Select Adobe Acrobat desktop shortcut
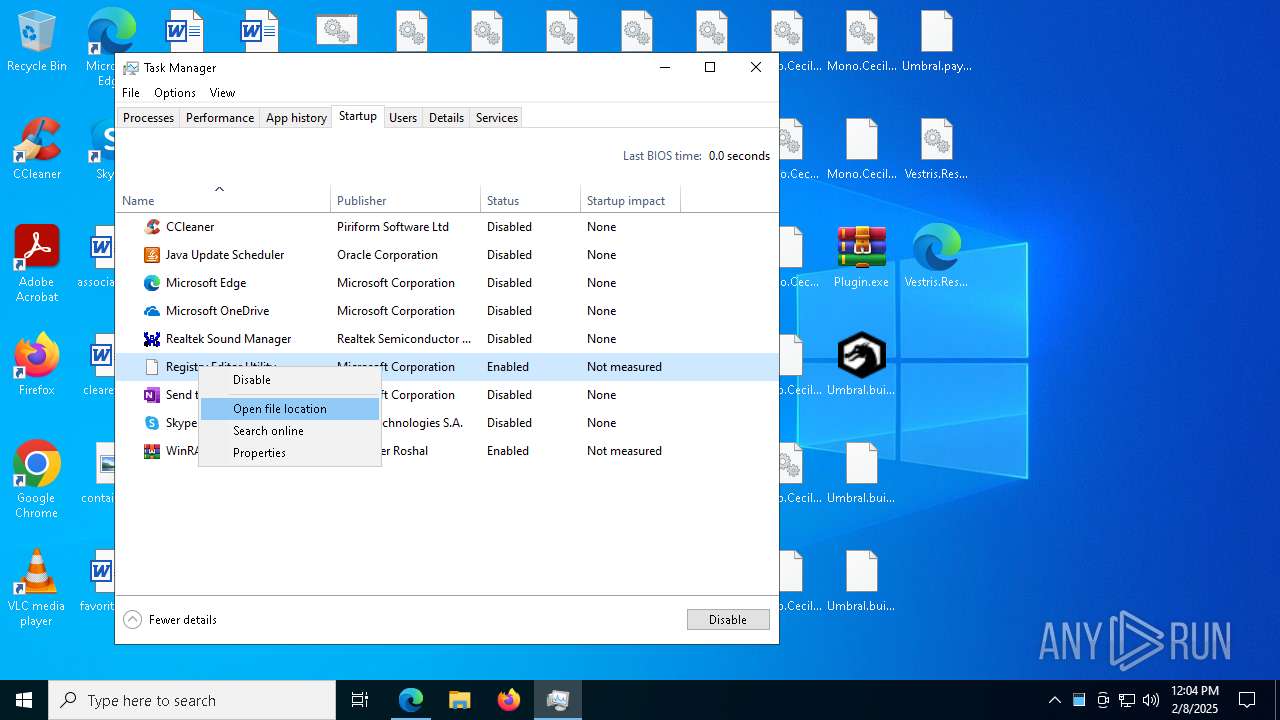This screenshot has height=720, width=1280. click(37, 264)
